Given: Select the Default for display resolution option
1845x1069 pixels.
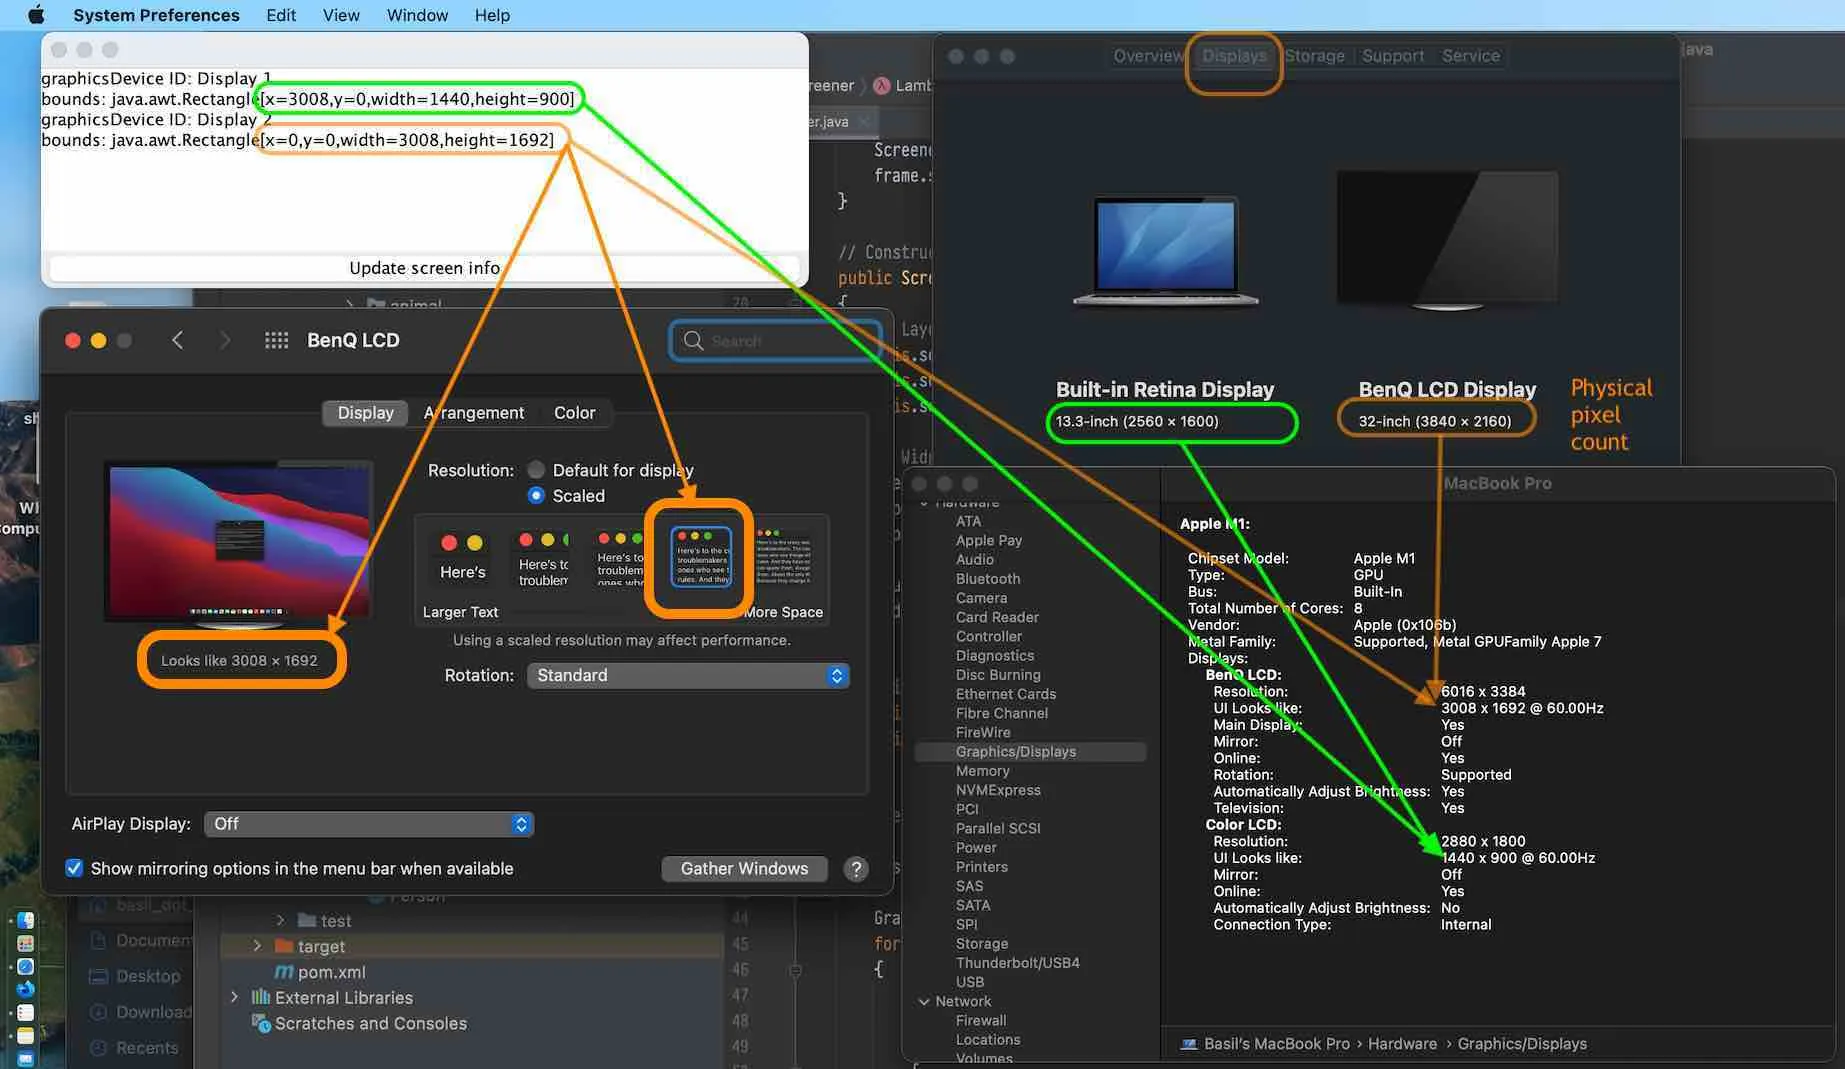Looking at the screenshot, I should tap(536, 470).
